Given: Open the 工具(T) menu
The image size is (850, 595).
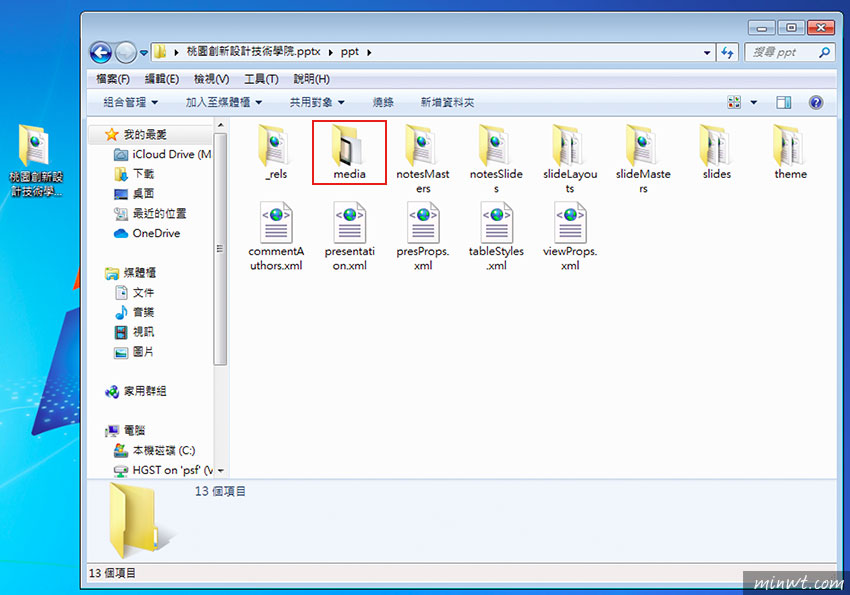Looking at the screenshot, I should point(261,79).
